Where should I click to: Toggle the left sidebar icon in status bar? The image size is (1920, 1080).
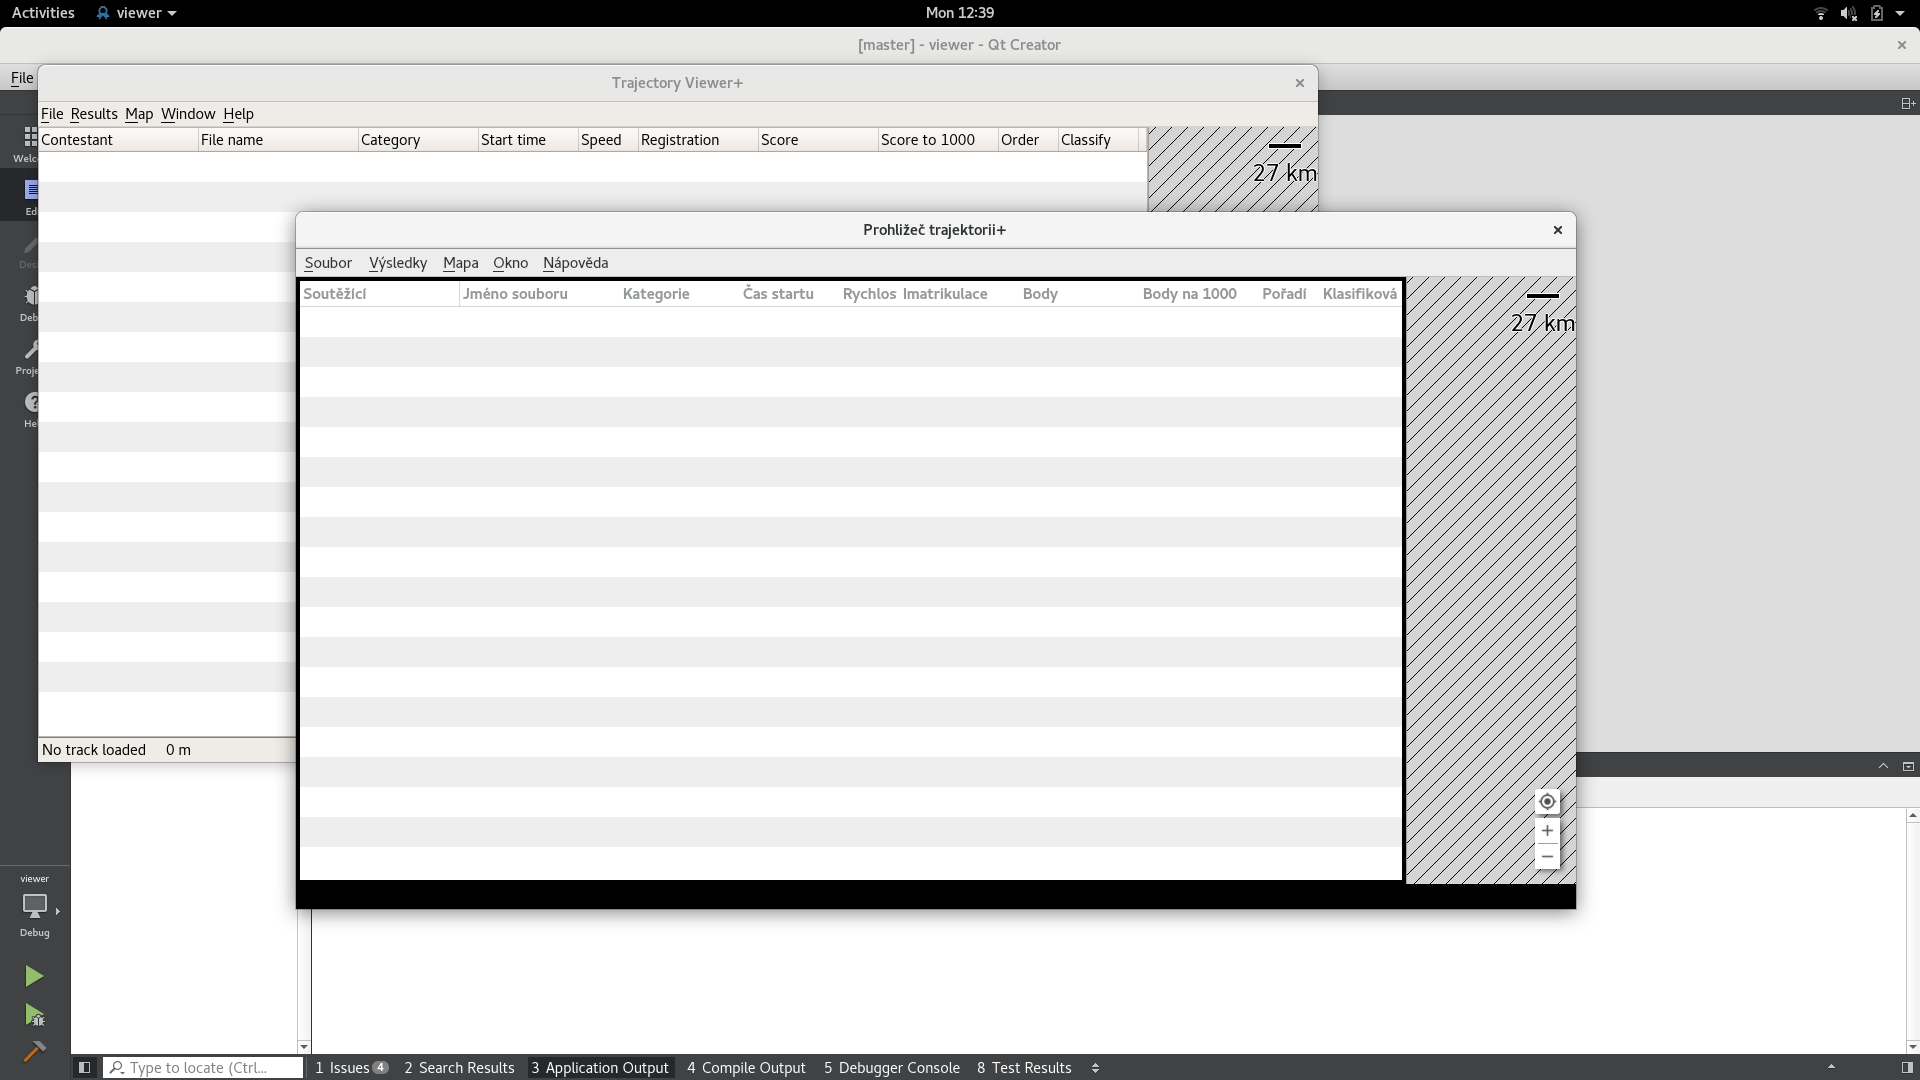point(85,1068)
